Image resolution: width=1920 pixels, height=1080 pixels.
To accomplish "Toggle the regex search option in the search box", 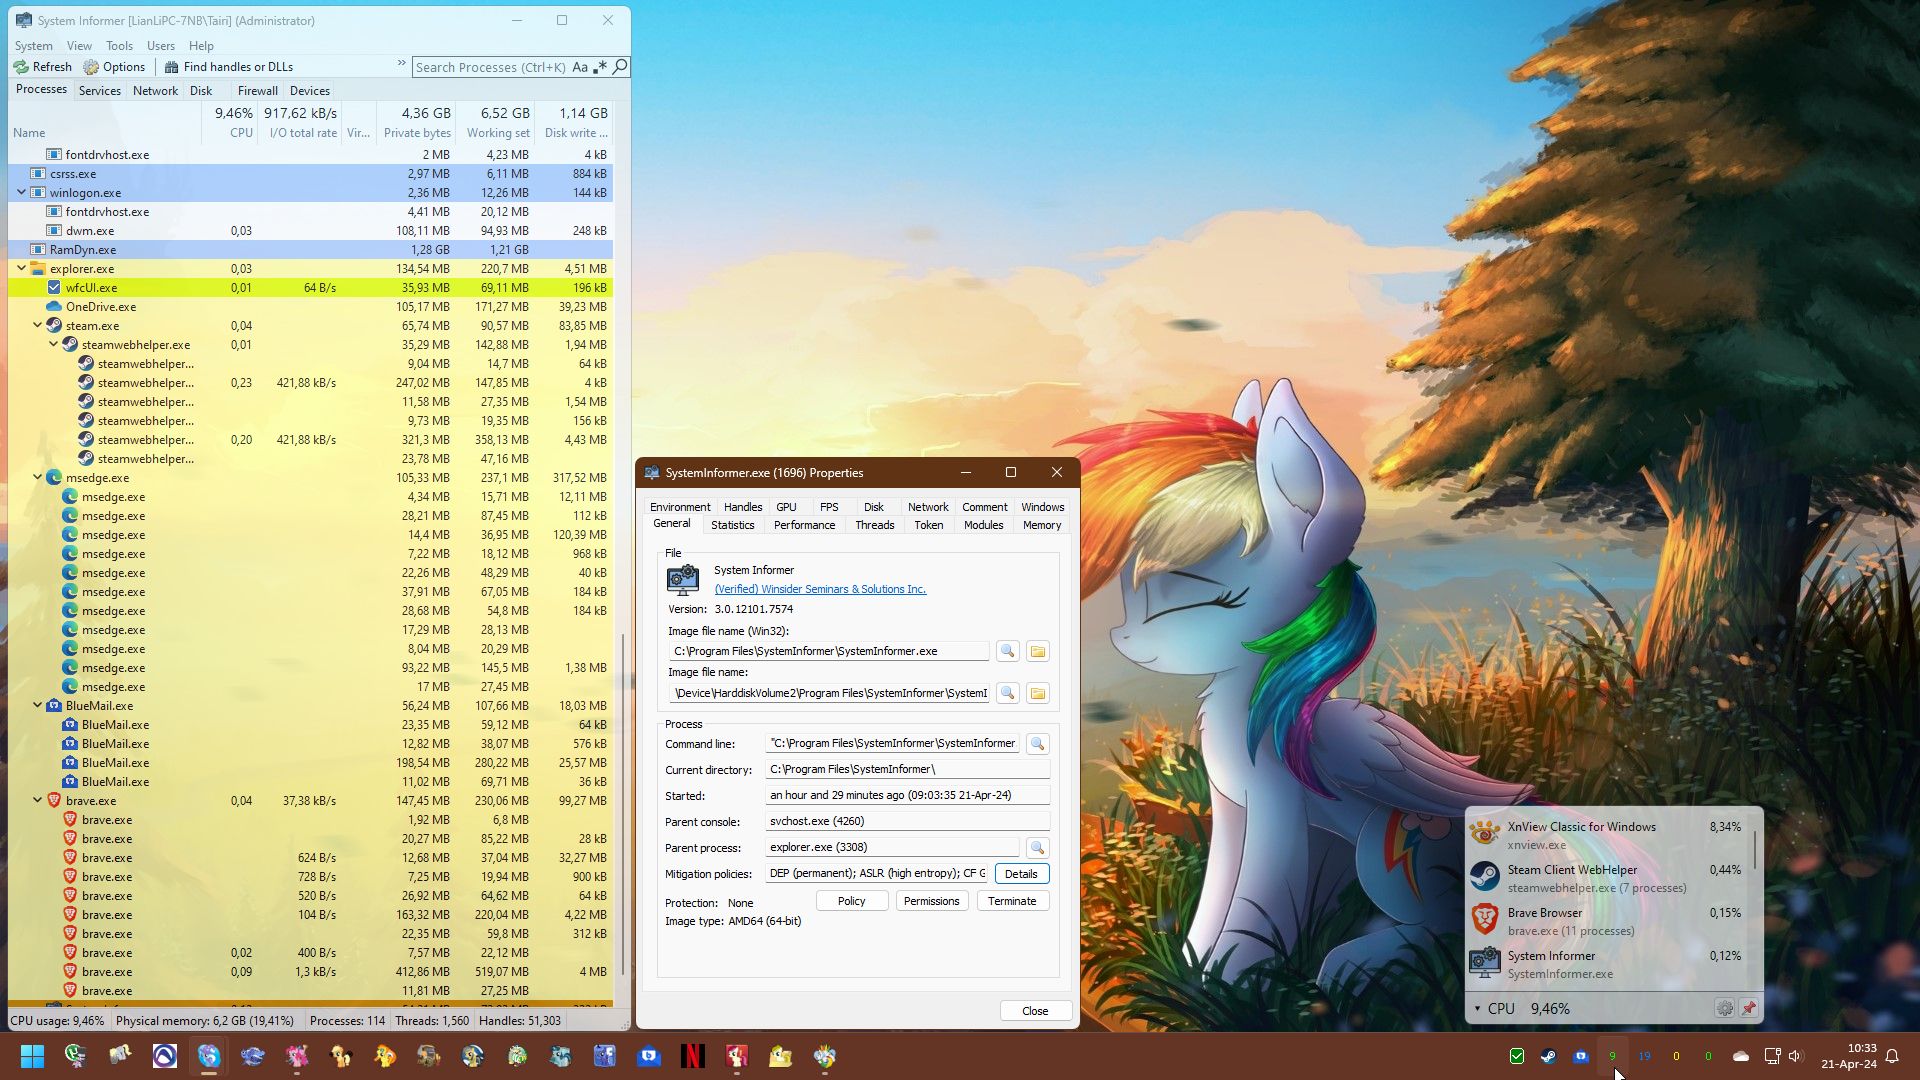I will 600,67.
